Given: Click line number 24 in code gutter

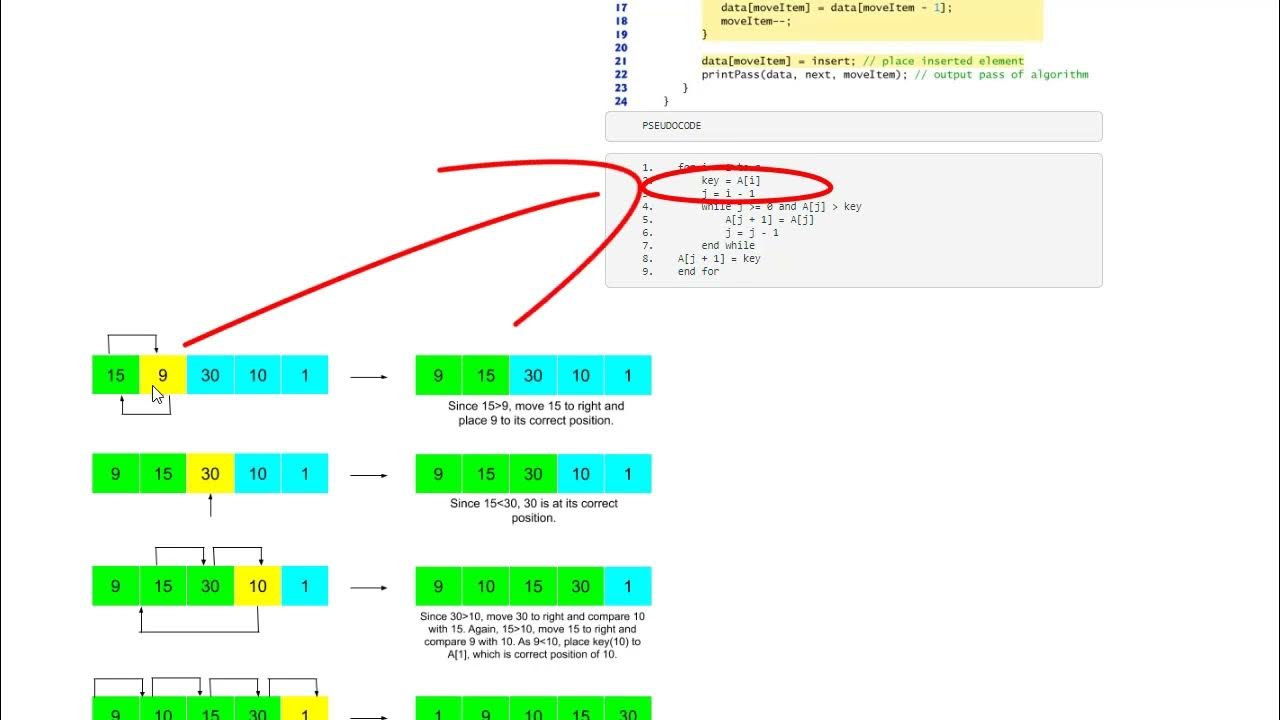Looking at the screenshot, I should coord(621,101).
